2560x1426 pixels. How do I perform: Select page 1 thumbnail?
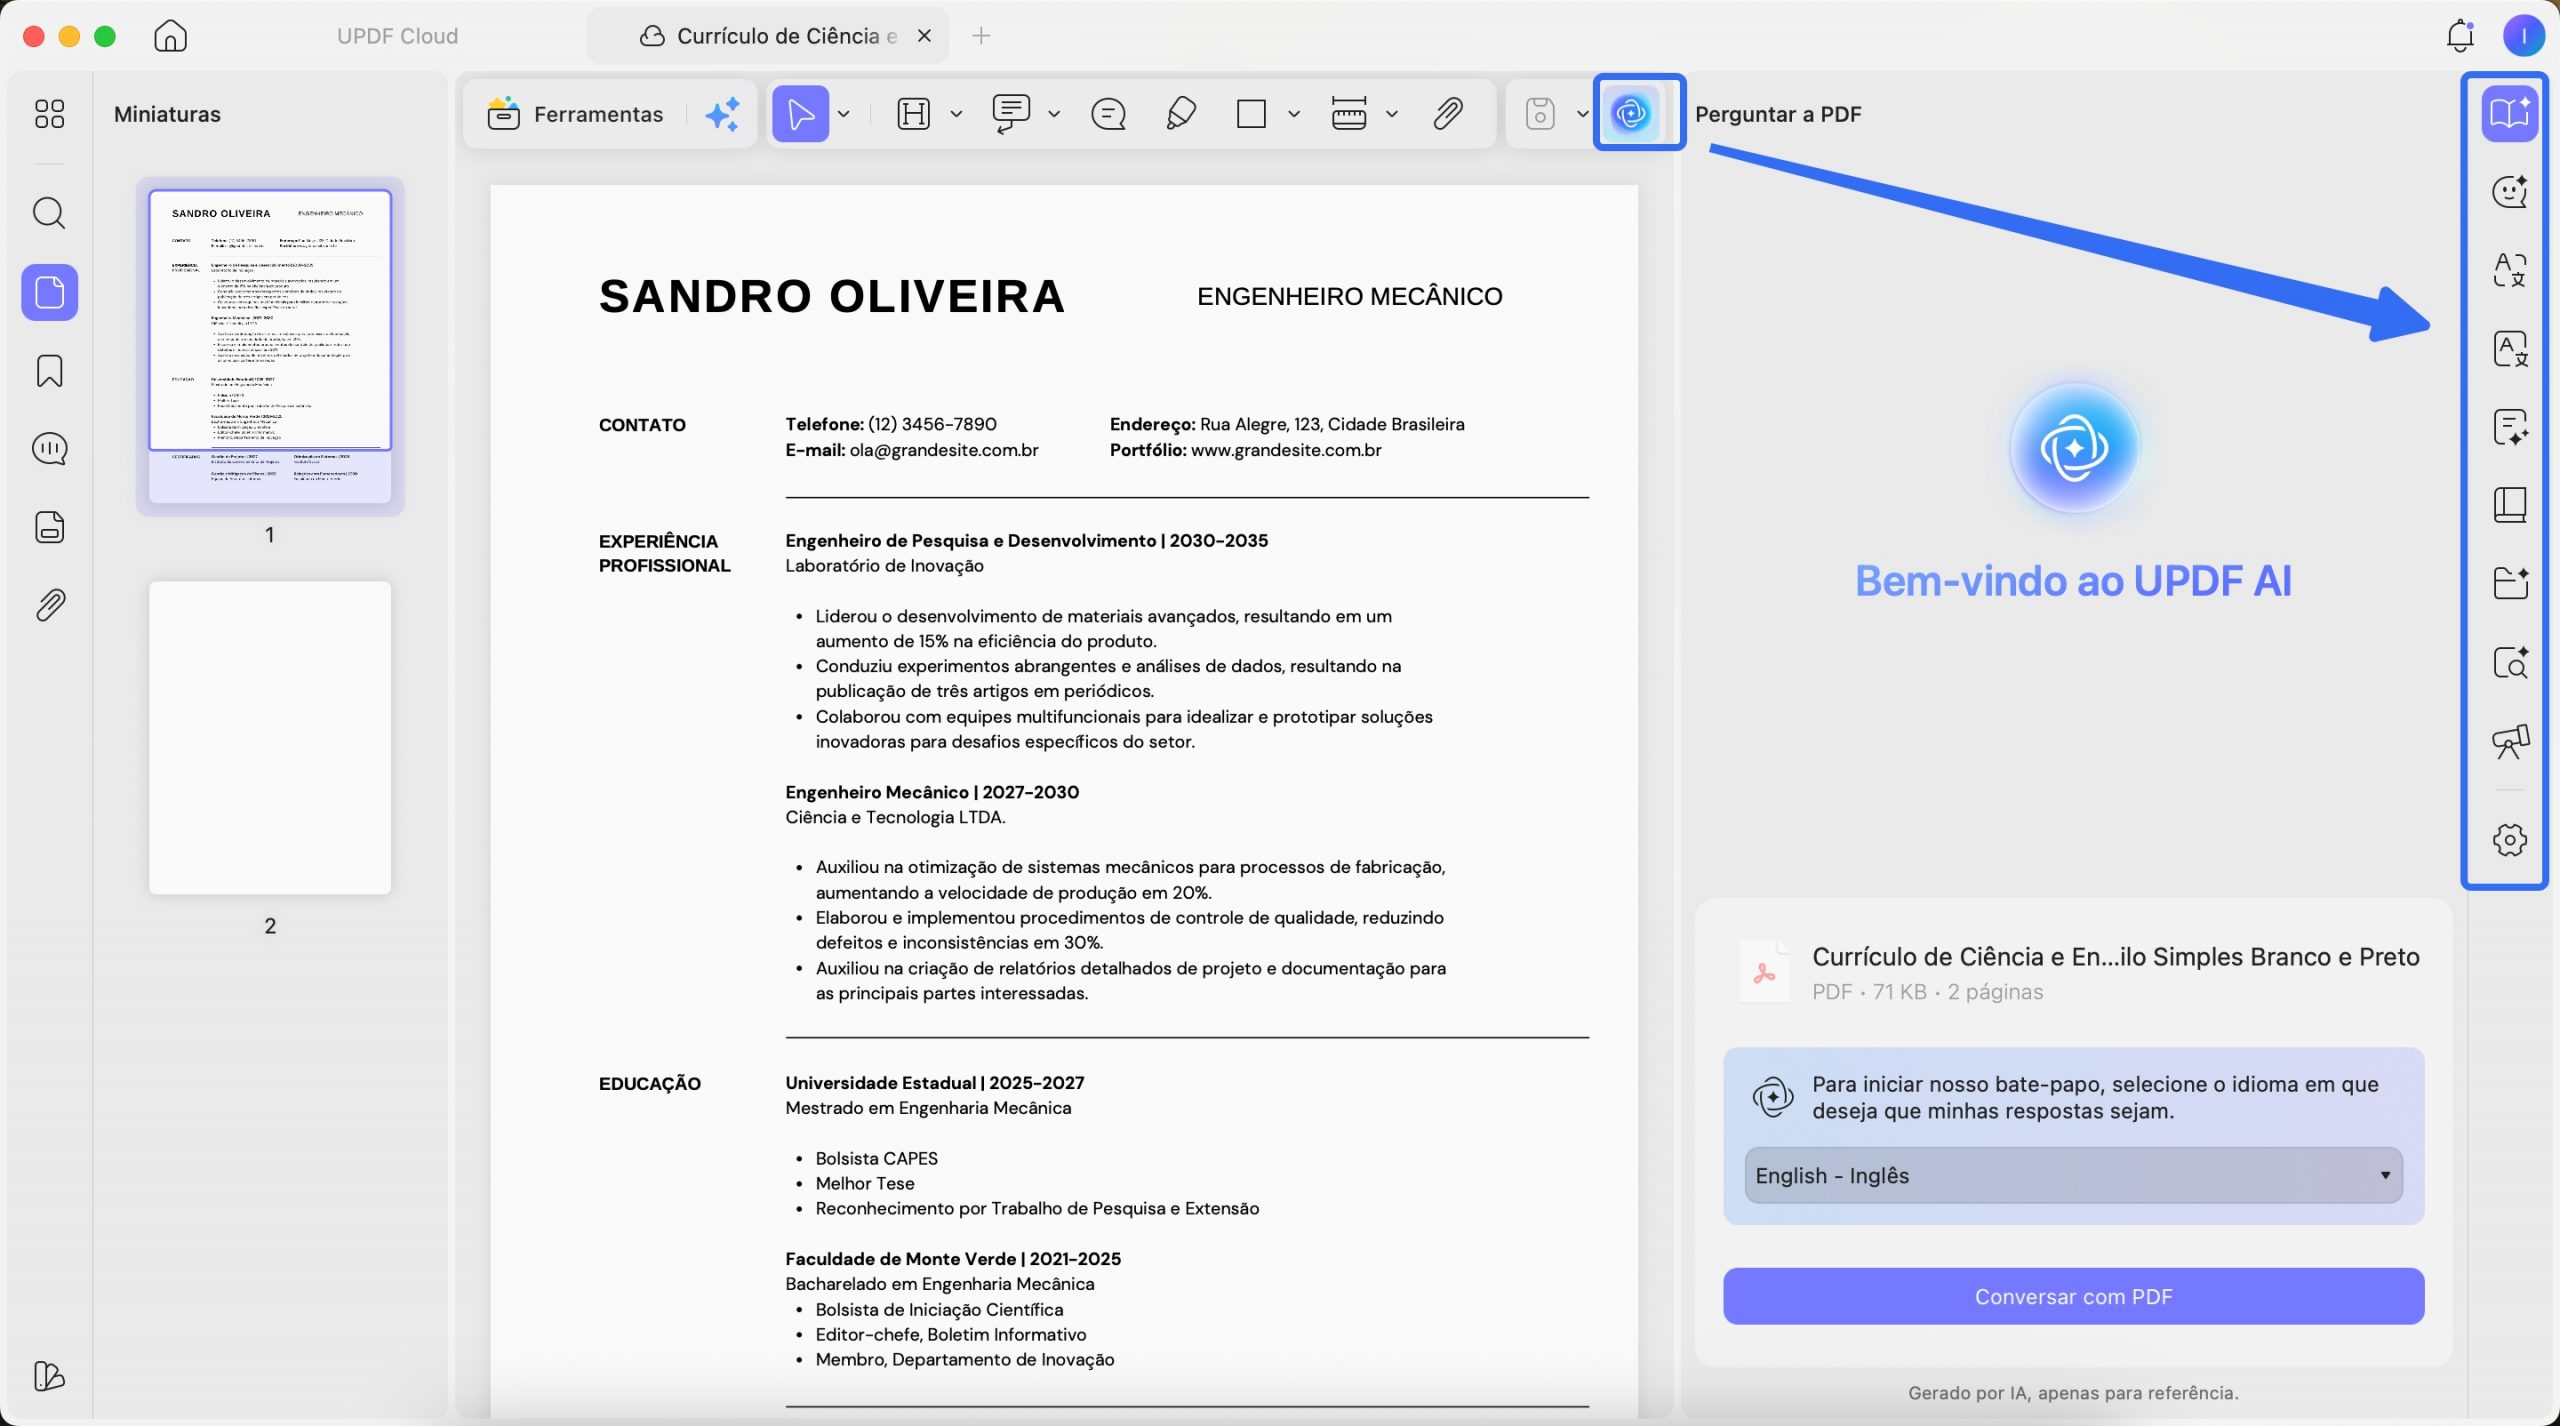pyautogui.click(x=270, y=346)
